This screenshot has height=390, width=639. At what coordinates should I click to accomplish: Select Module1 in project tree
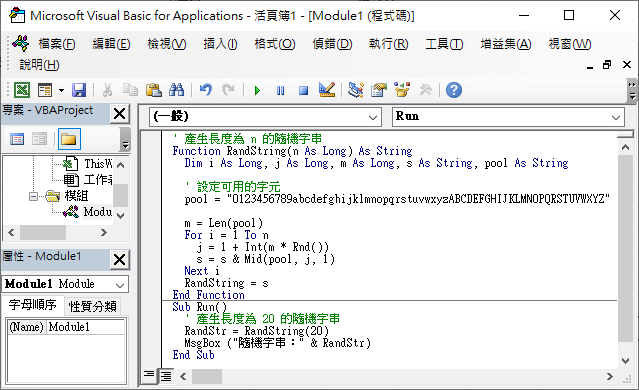[88, 212]
